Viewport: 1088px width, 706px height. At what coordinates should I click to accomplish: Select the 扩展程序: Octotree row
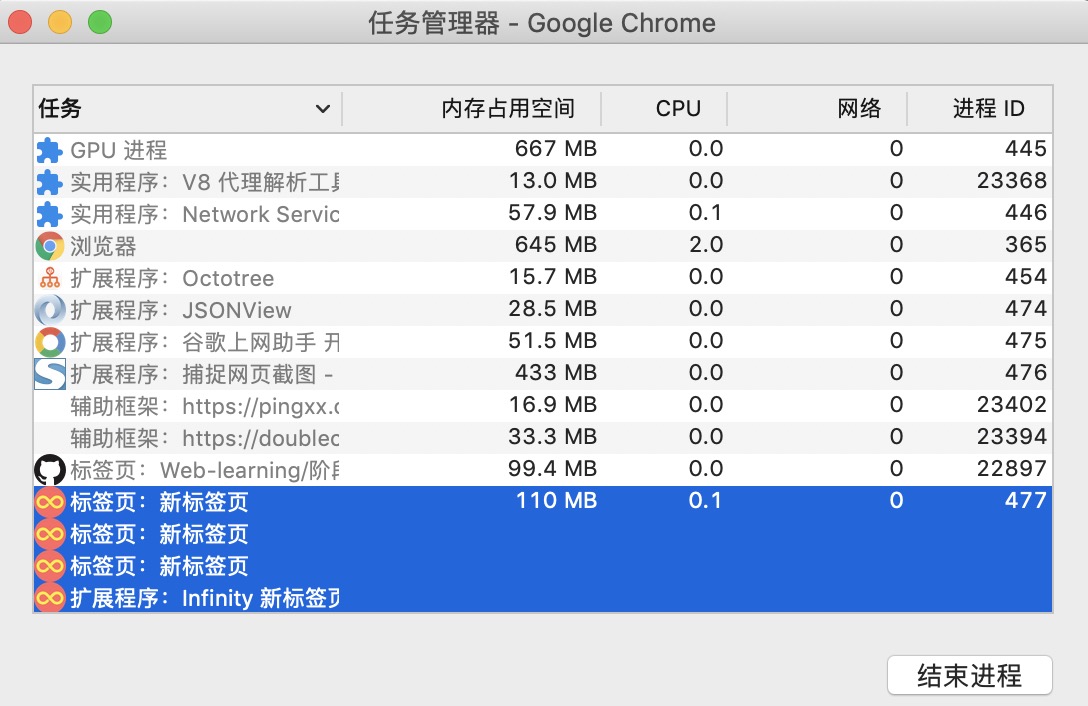tap(543, 278)
